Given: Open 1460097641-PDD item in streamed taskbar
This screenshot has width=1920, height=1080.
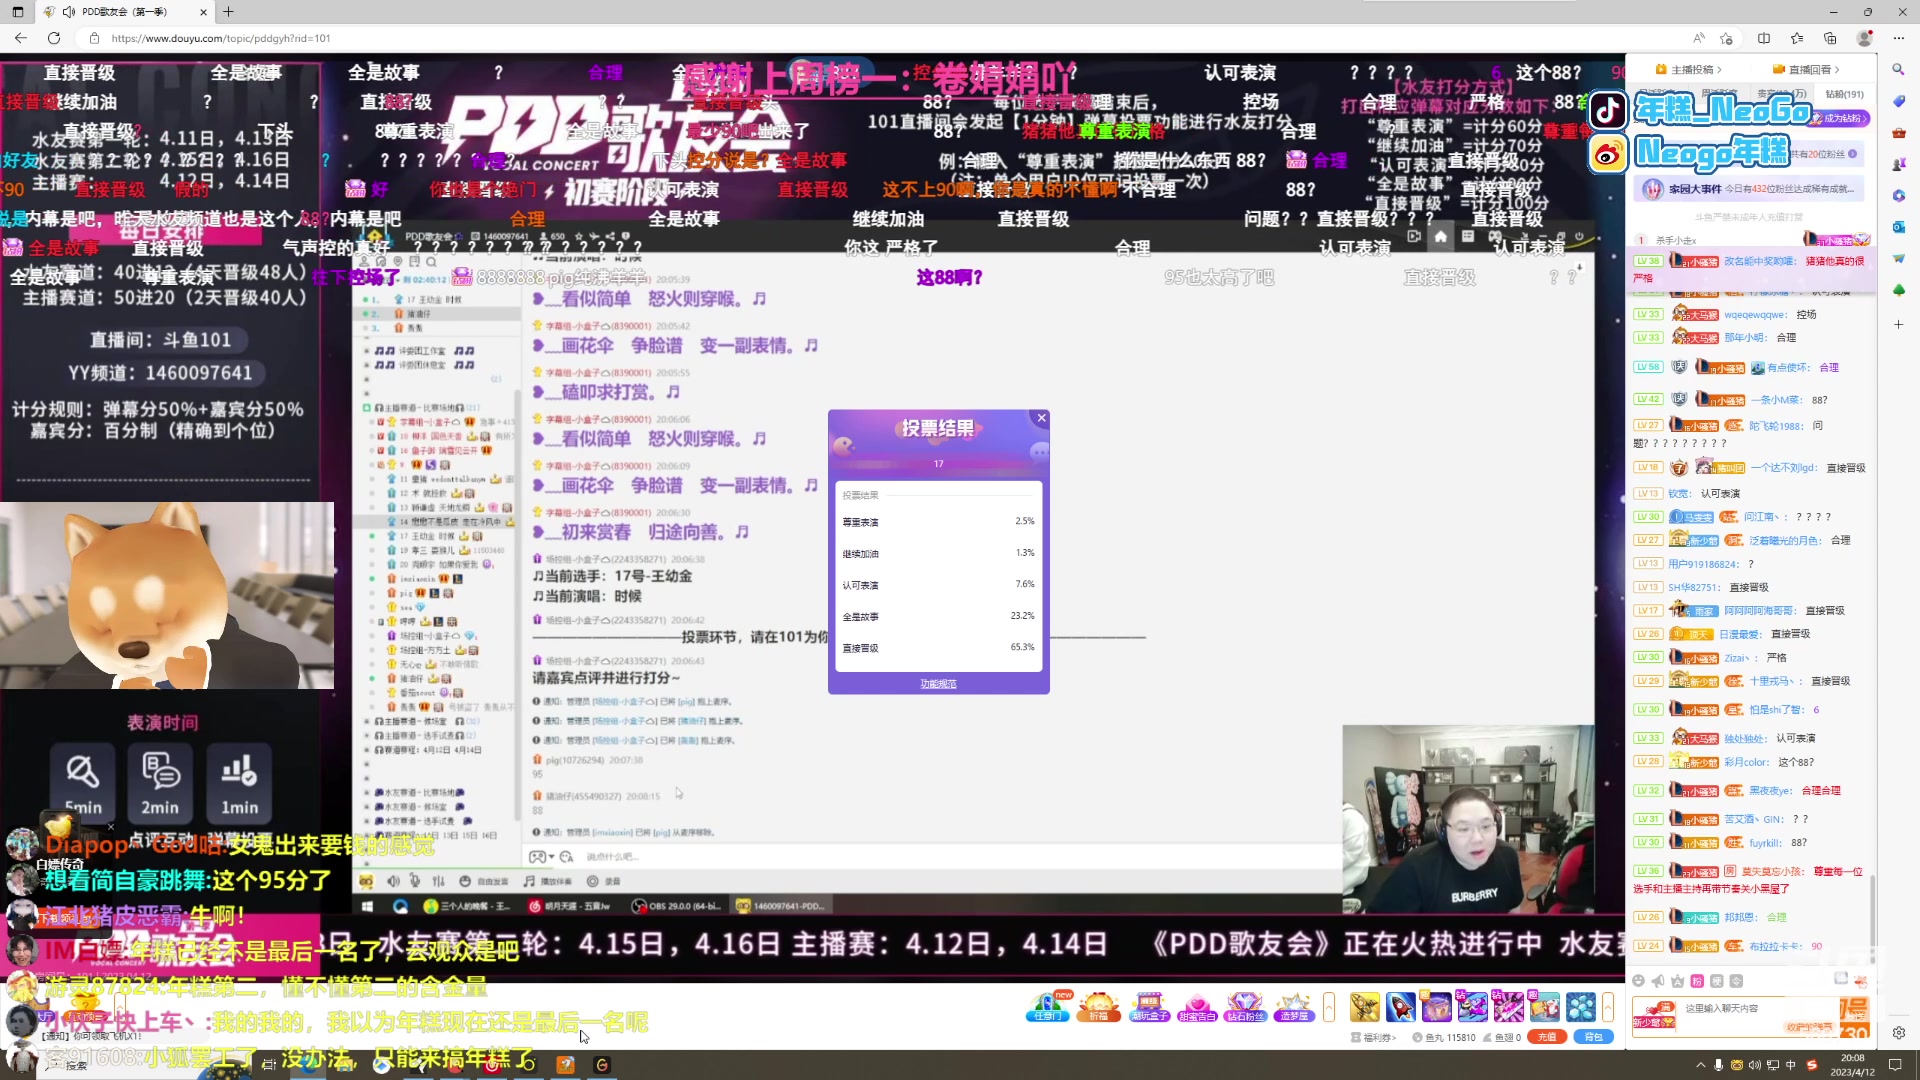Looking at the screenshot, I should click(x=780, y=906).
